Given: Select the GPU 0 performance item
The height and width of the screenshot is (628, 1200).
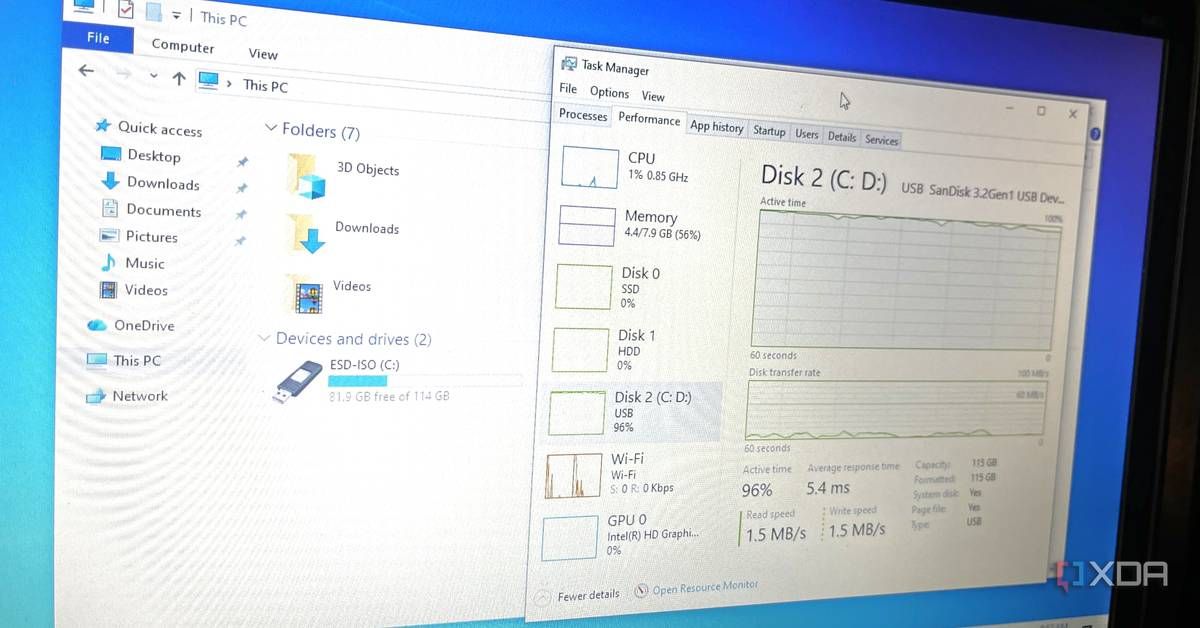Looking at the screenshot, I should tap(626, 536).
